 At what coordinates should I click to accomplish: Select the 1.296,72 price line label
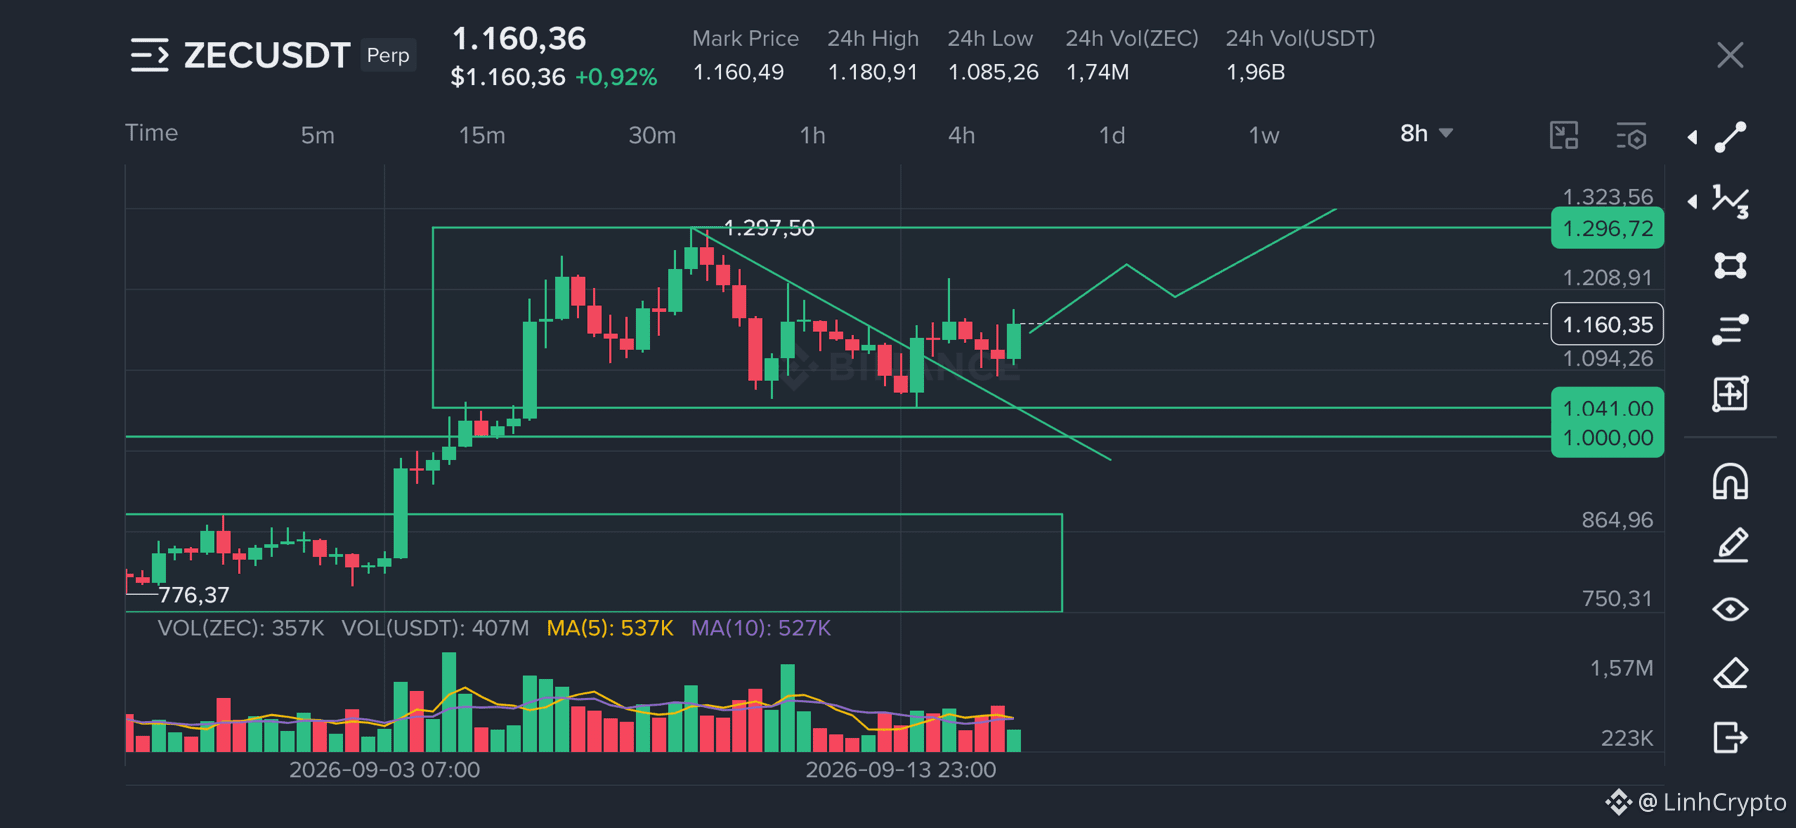(x=1607, y=228)
